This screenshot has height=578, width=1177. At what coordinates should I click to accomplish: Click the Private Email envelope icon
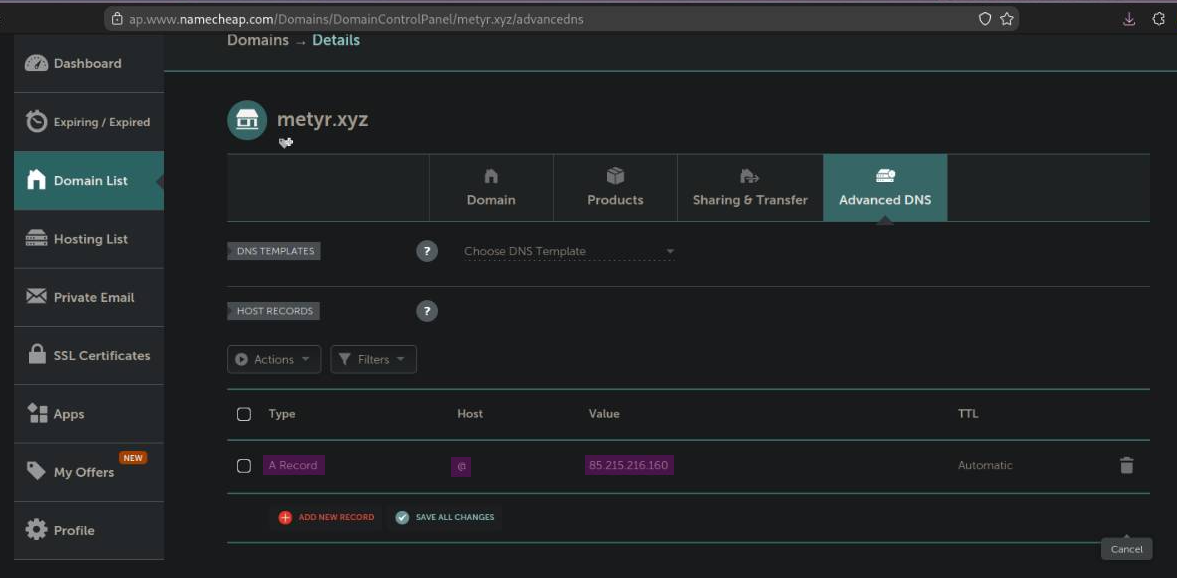pos(36,297)
